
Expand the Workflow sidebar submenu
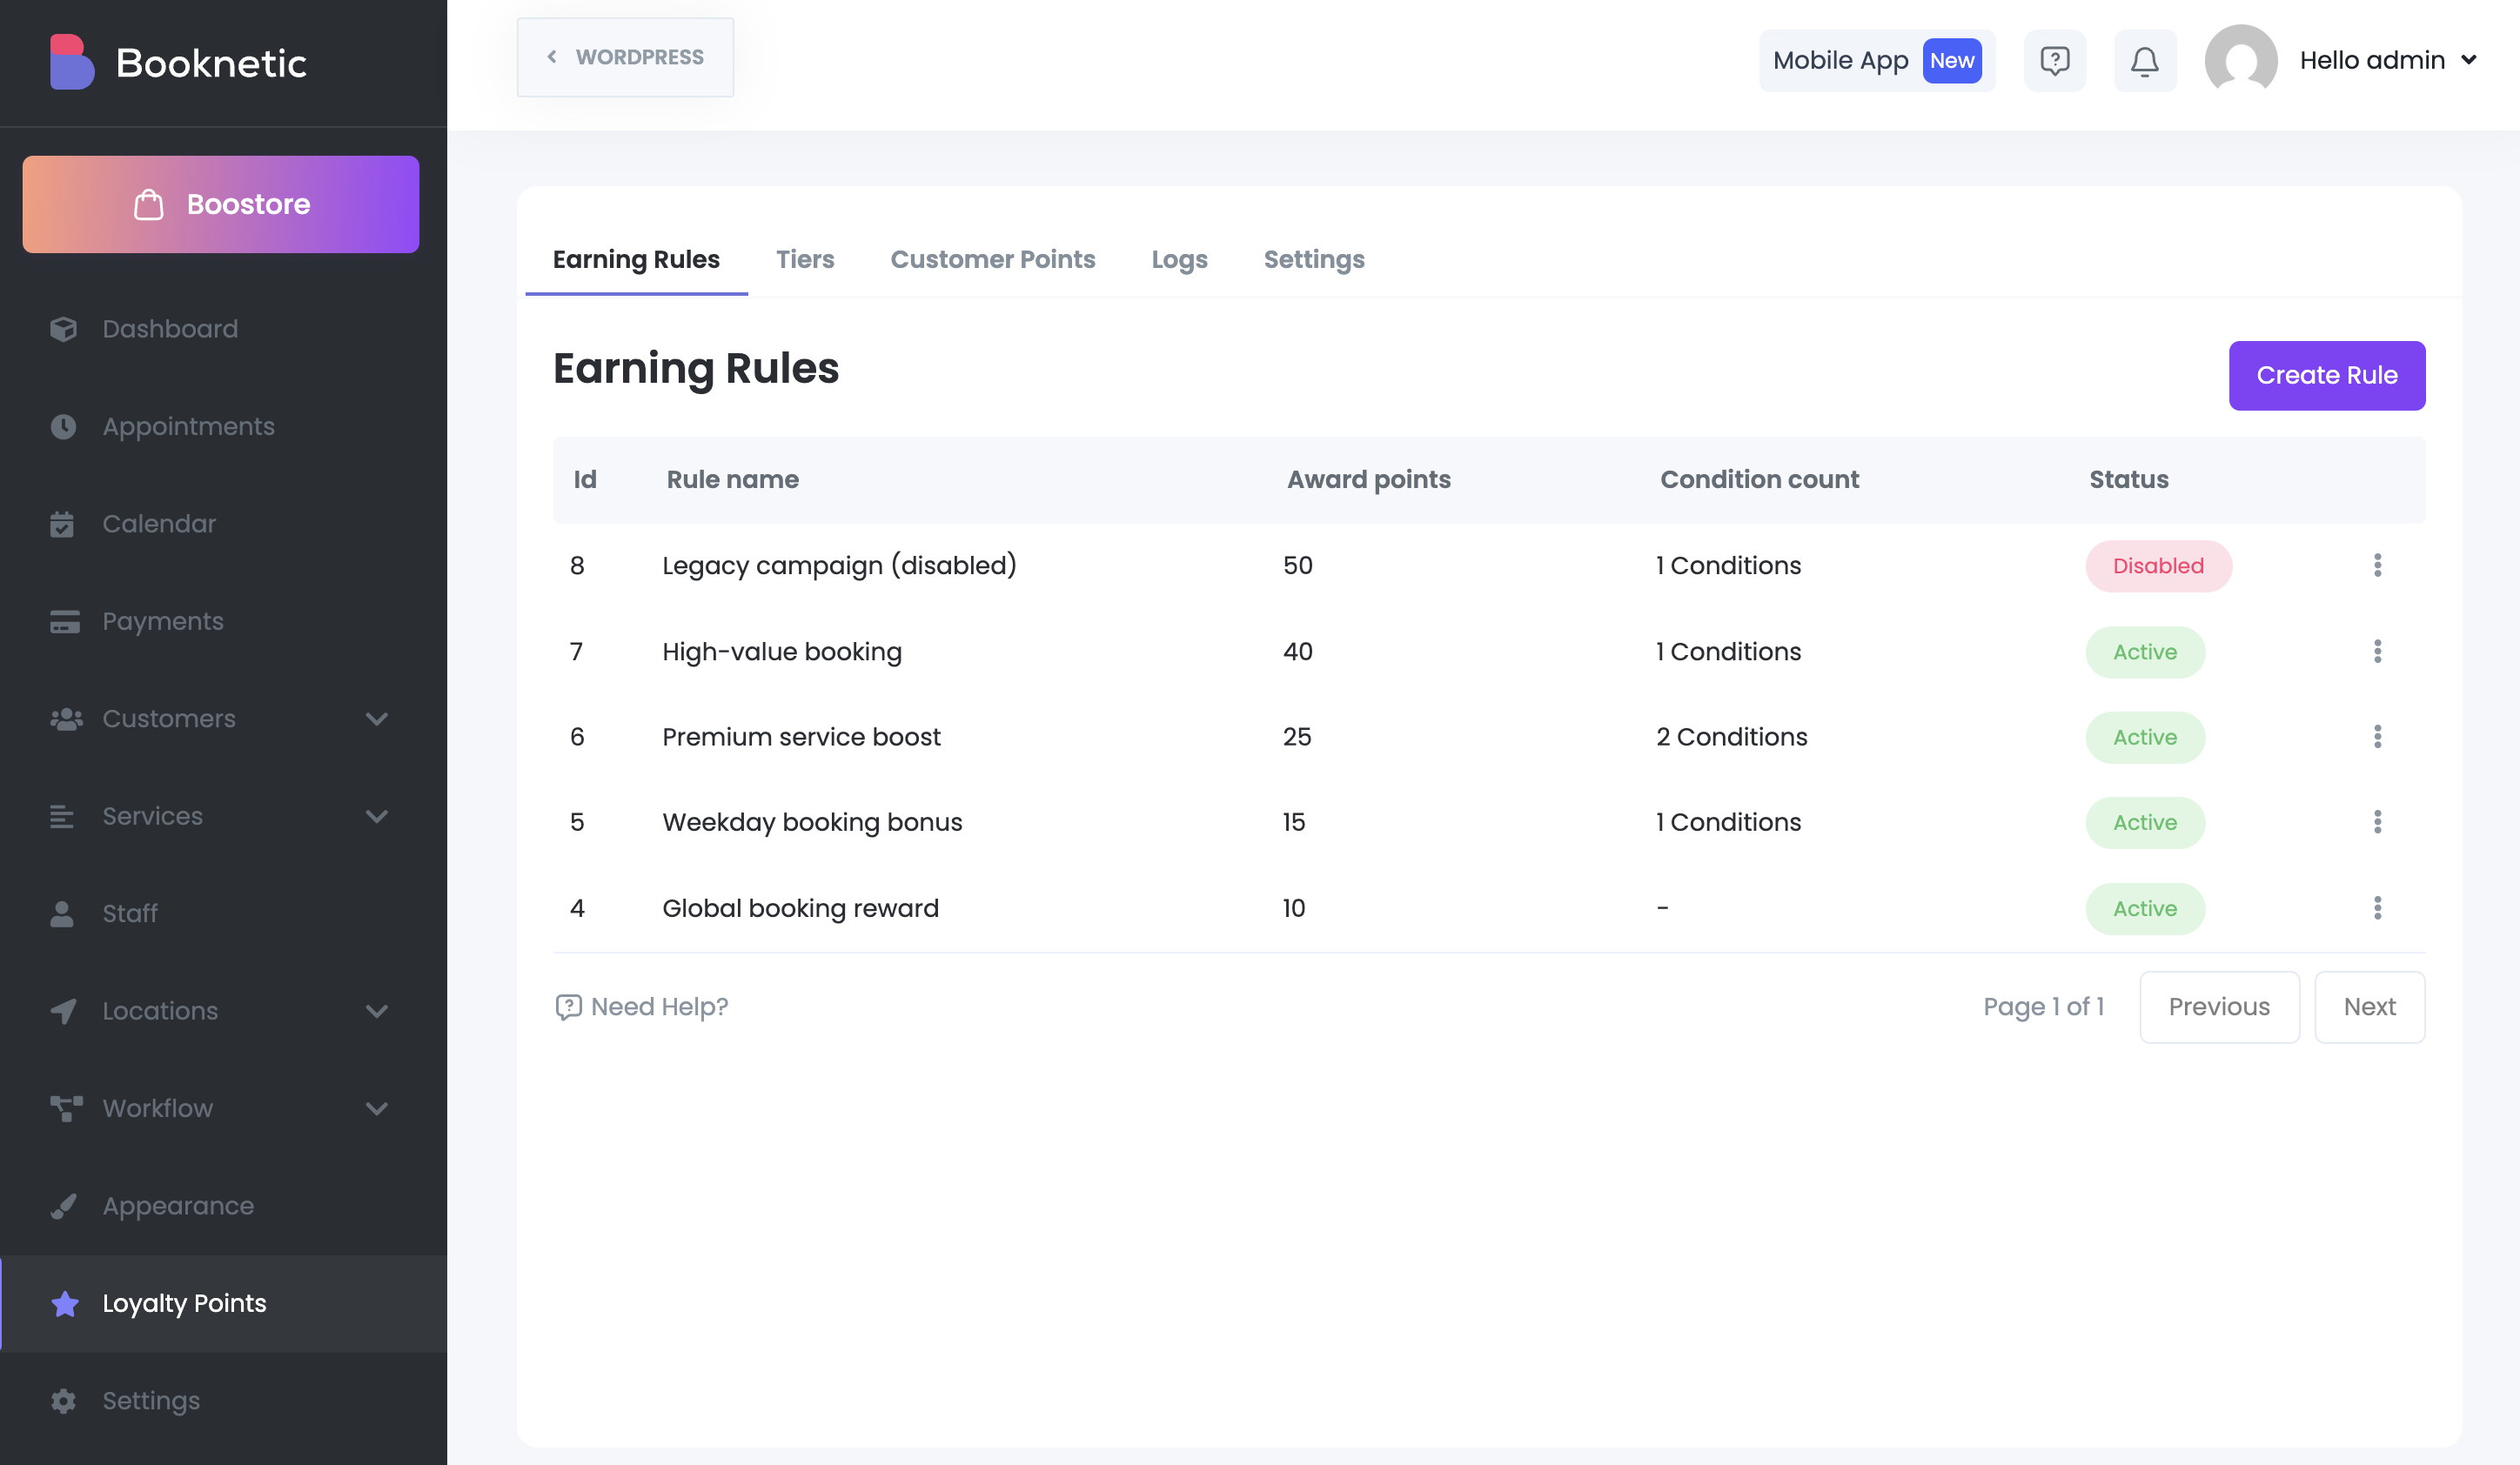coord(377,1108)
